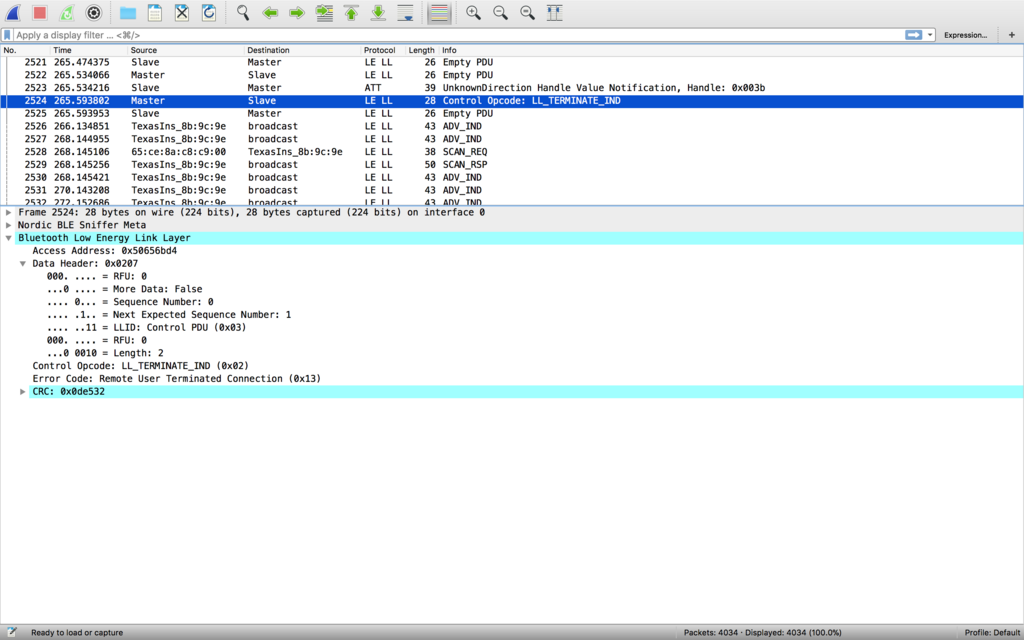1024x640 pixels.
Task: Jump to the first packet
Action: click(351, 12)
